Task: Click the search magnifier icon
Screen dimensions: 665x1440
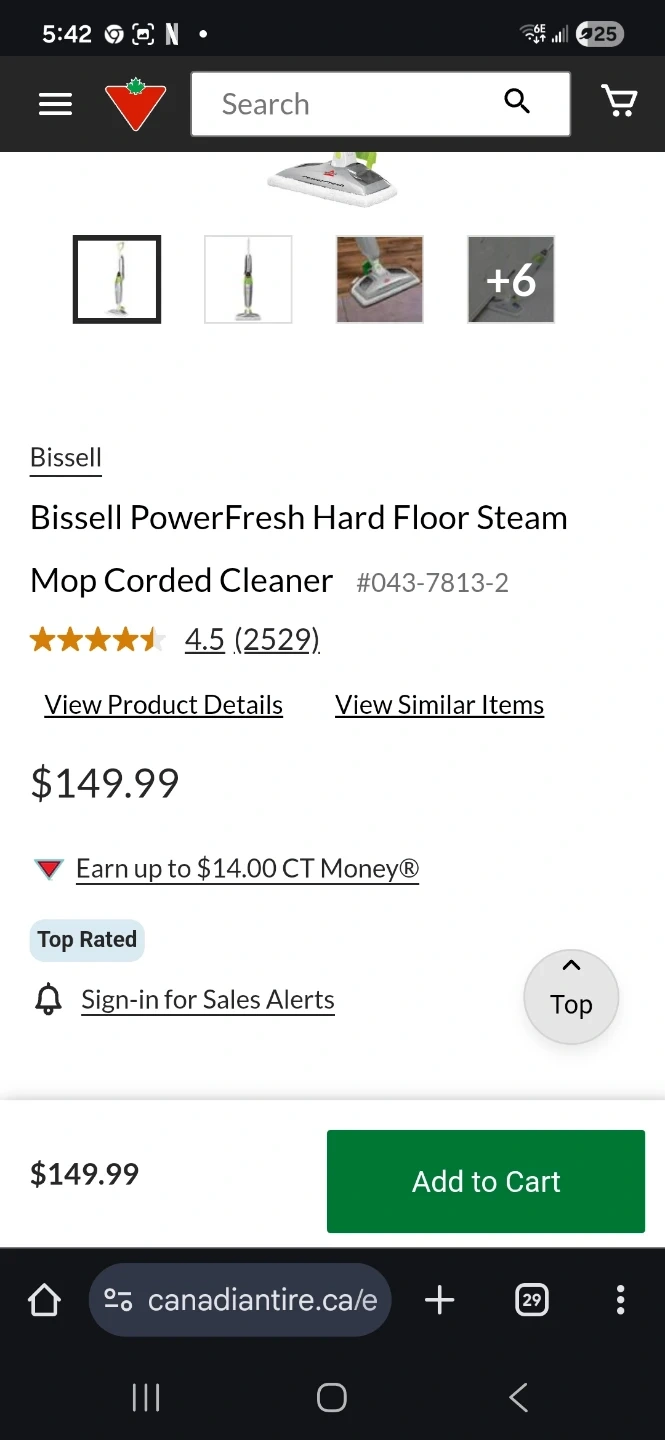Action: (x=517, y=102)
